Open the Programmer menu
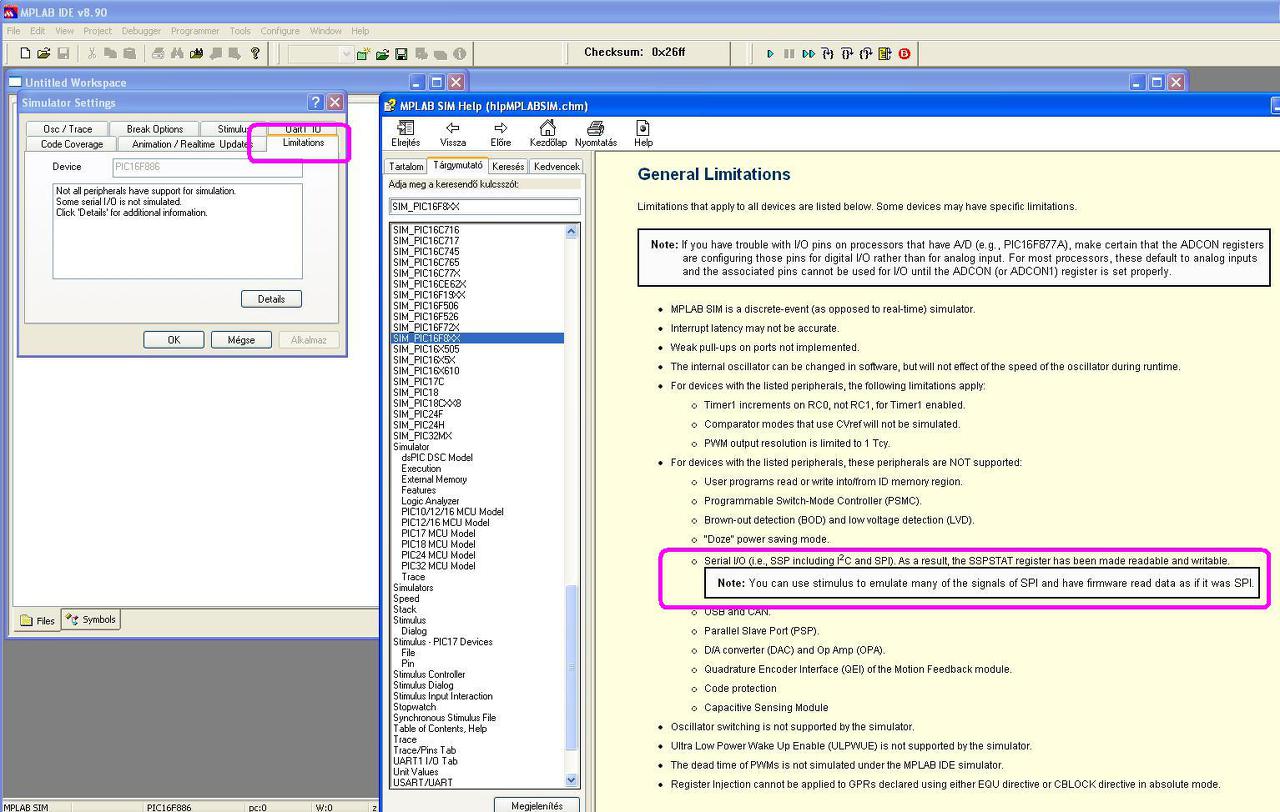 pyautogui.click(x=195, y=31)
